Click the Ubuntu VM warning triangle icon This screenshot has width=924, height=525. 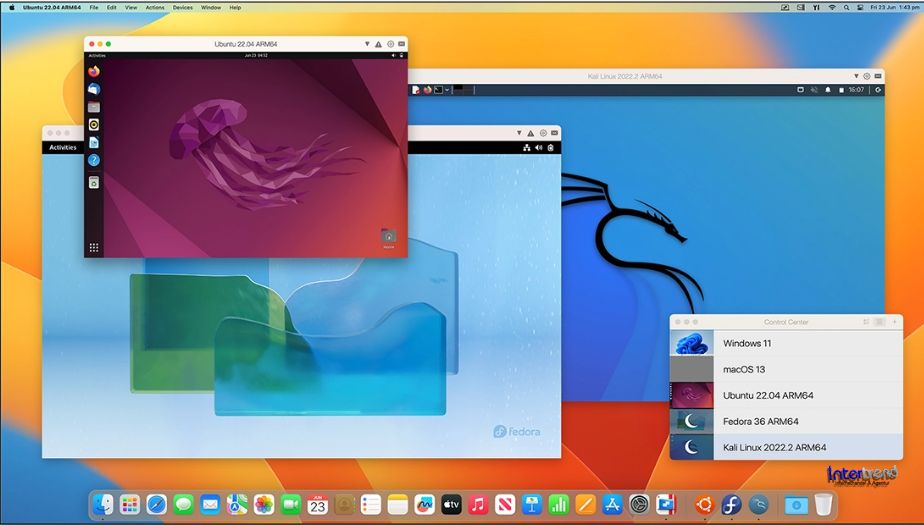click(x=378, y=44)
